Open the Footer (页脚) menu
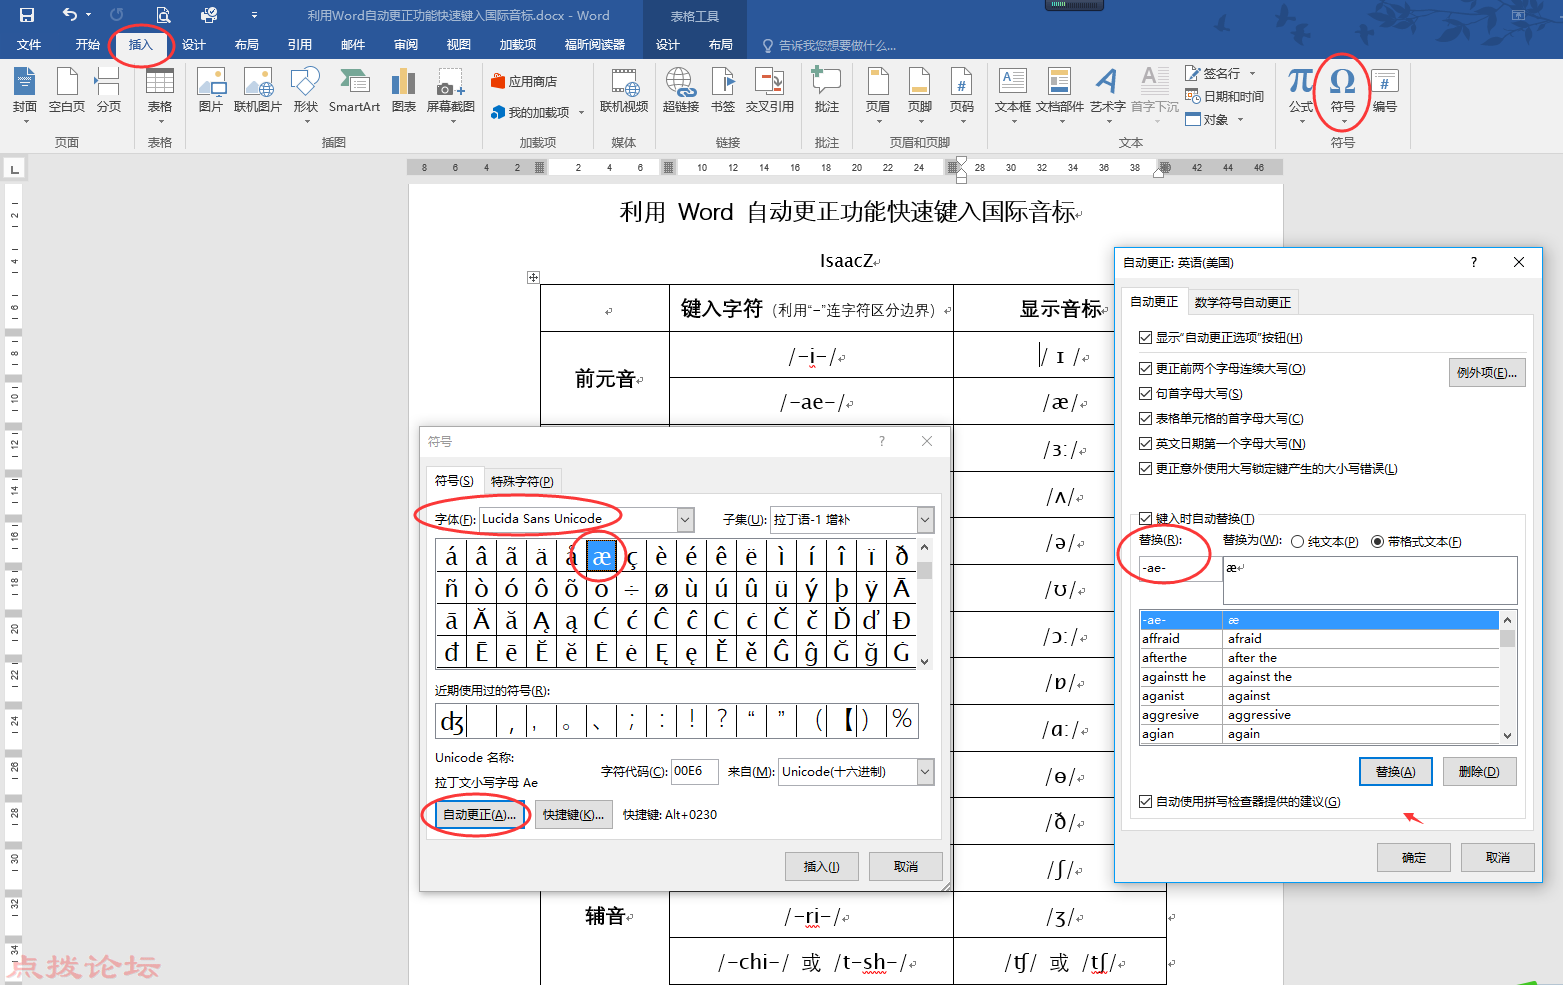 tap(920, 93)
